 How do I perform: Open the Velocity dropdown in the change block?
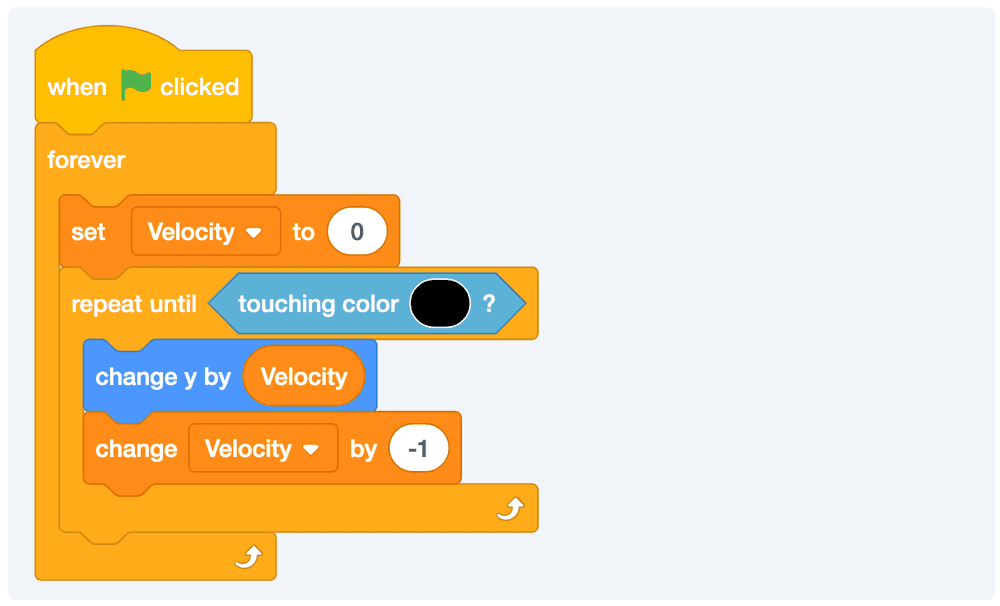pyautogui.click(x=263, y=449)
